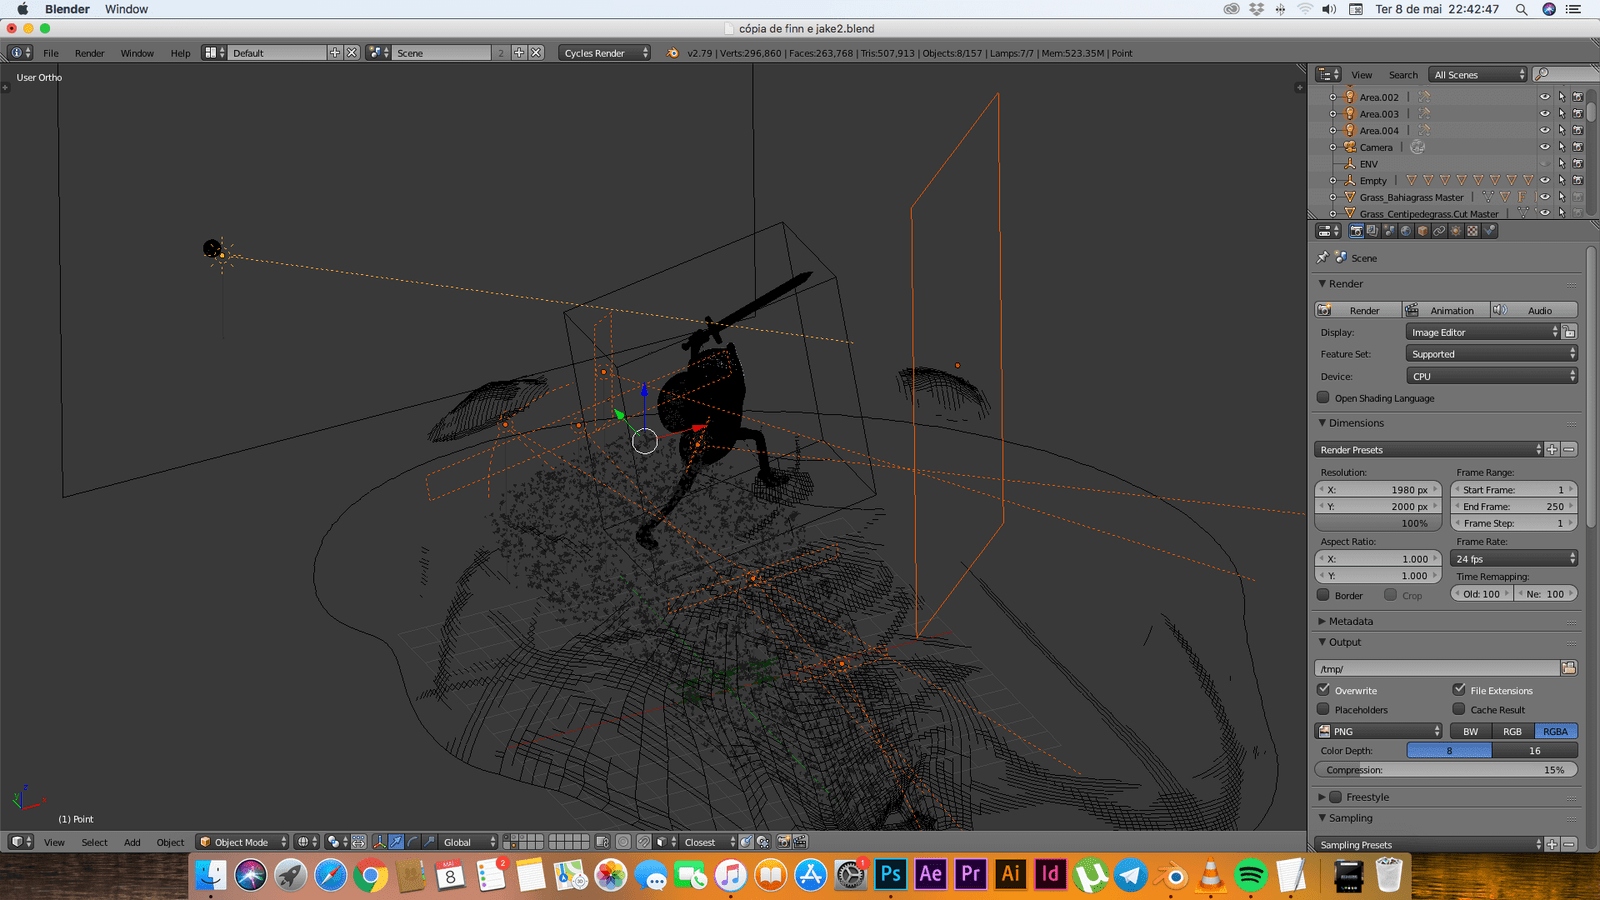Screen dimensions: 1600x900
Task: Click the /tmp/ output path field
Action: pyautogui.click(x=1436, y=668)
